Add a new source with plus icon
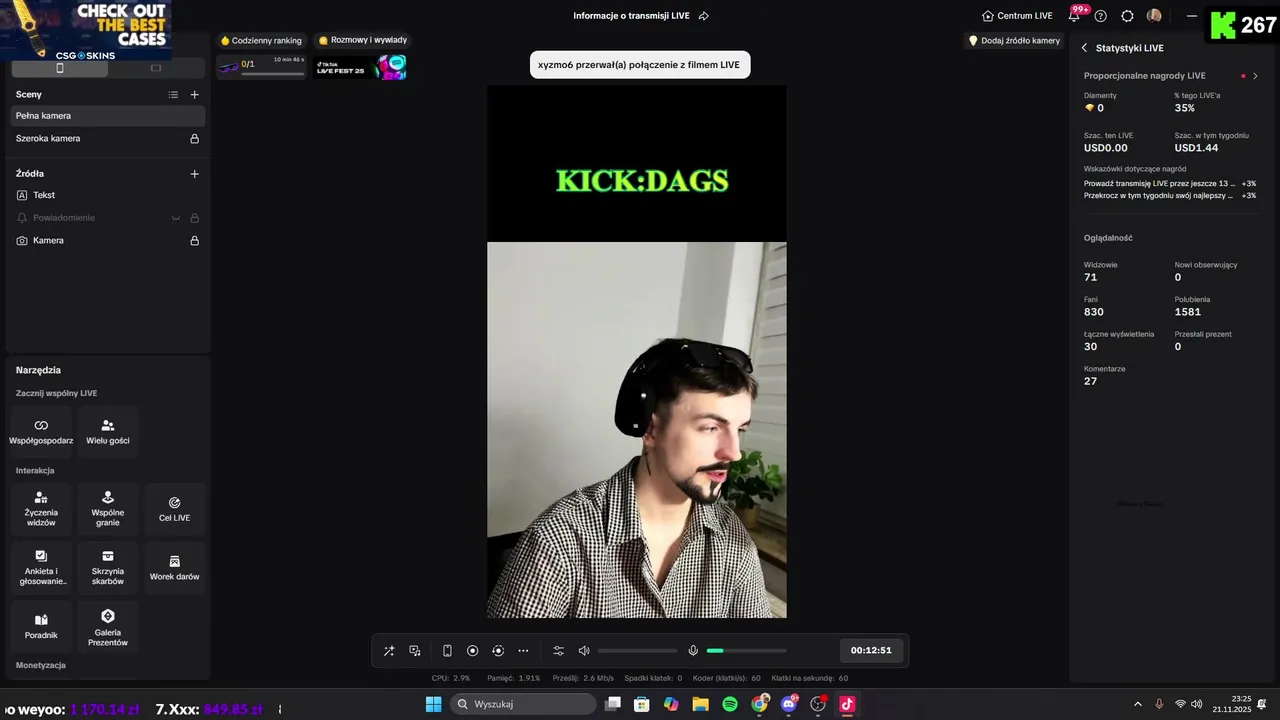The width and height of the screenshot is (1280, 720). pyautogui.click(x=195, y=173)
